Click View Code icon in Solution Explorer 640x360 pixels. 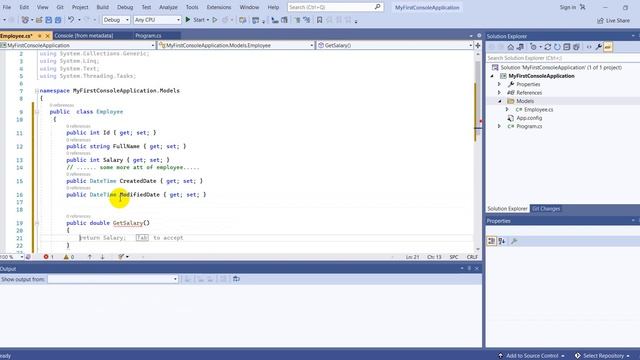tap(589, 47)
